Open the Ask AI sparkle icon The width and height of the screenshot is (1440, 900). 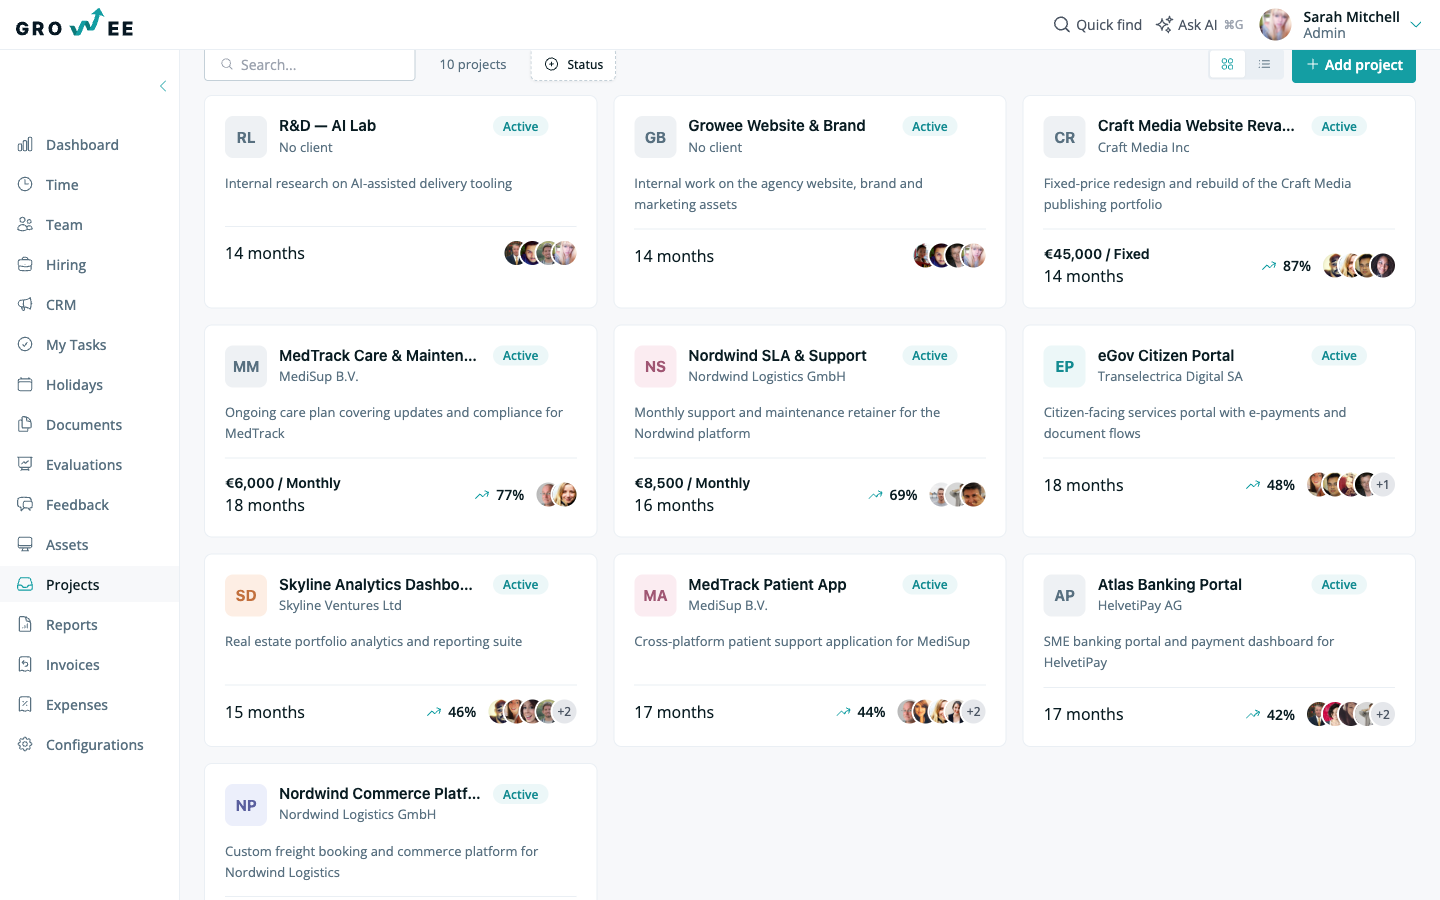pyautogui.click(x=1164, y=25)
